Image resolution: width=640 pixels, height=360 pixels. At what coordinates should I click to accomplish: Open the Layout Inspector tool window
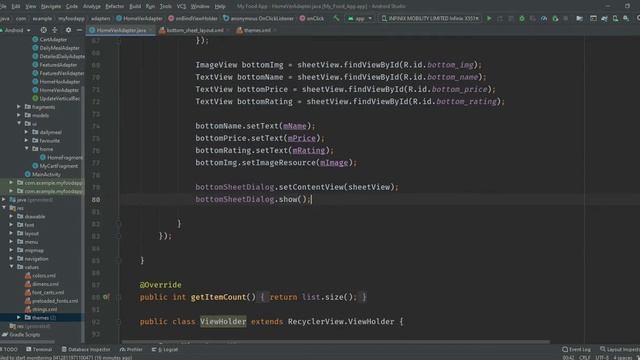[619, 349]
